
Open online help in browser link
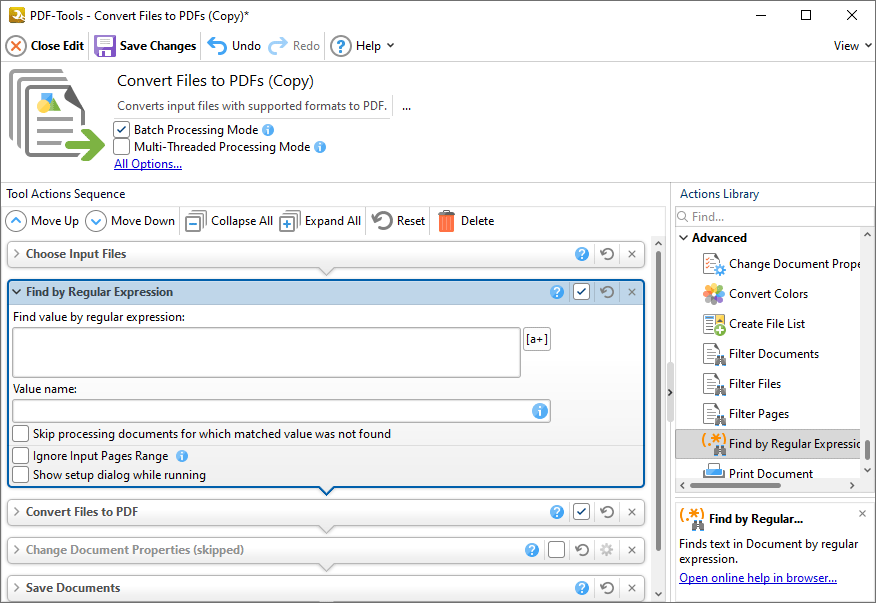tap(758, 578)
